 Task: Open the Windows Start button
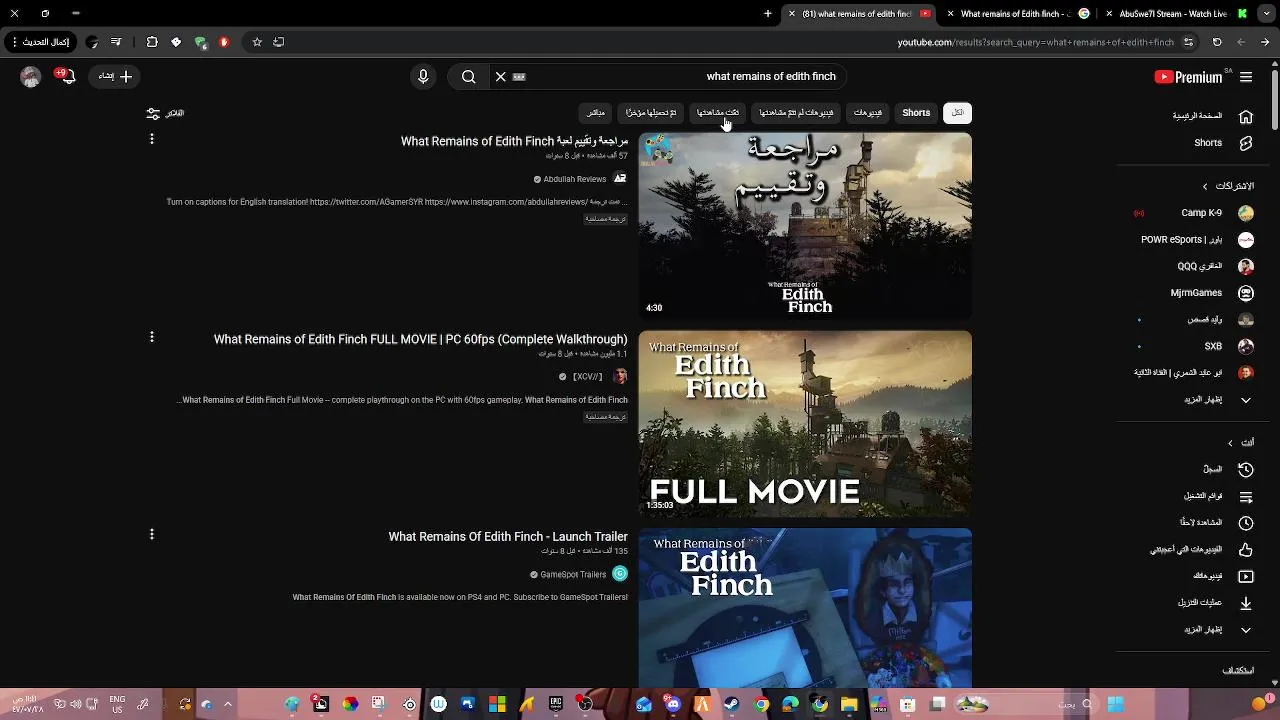[1115, 705]
